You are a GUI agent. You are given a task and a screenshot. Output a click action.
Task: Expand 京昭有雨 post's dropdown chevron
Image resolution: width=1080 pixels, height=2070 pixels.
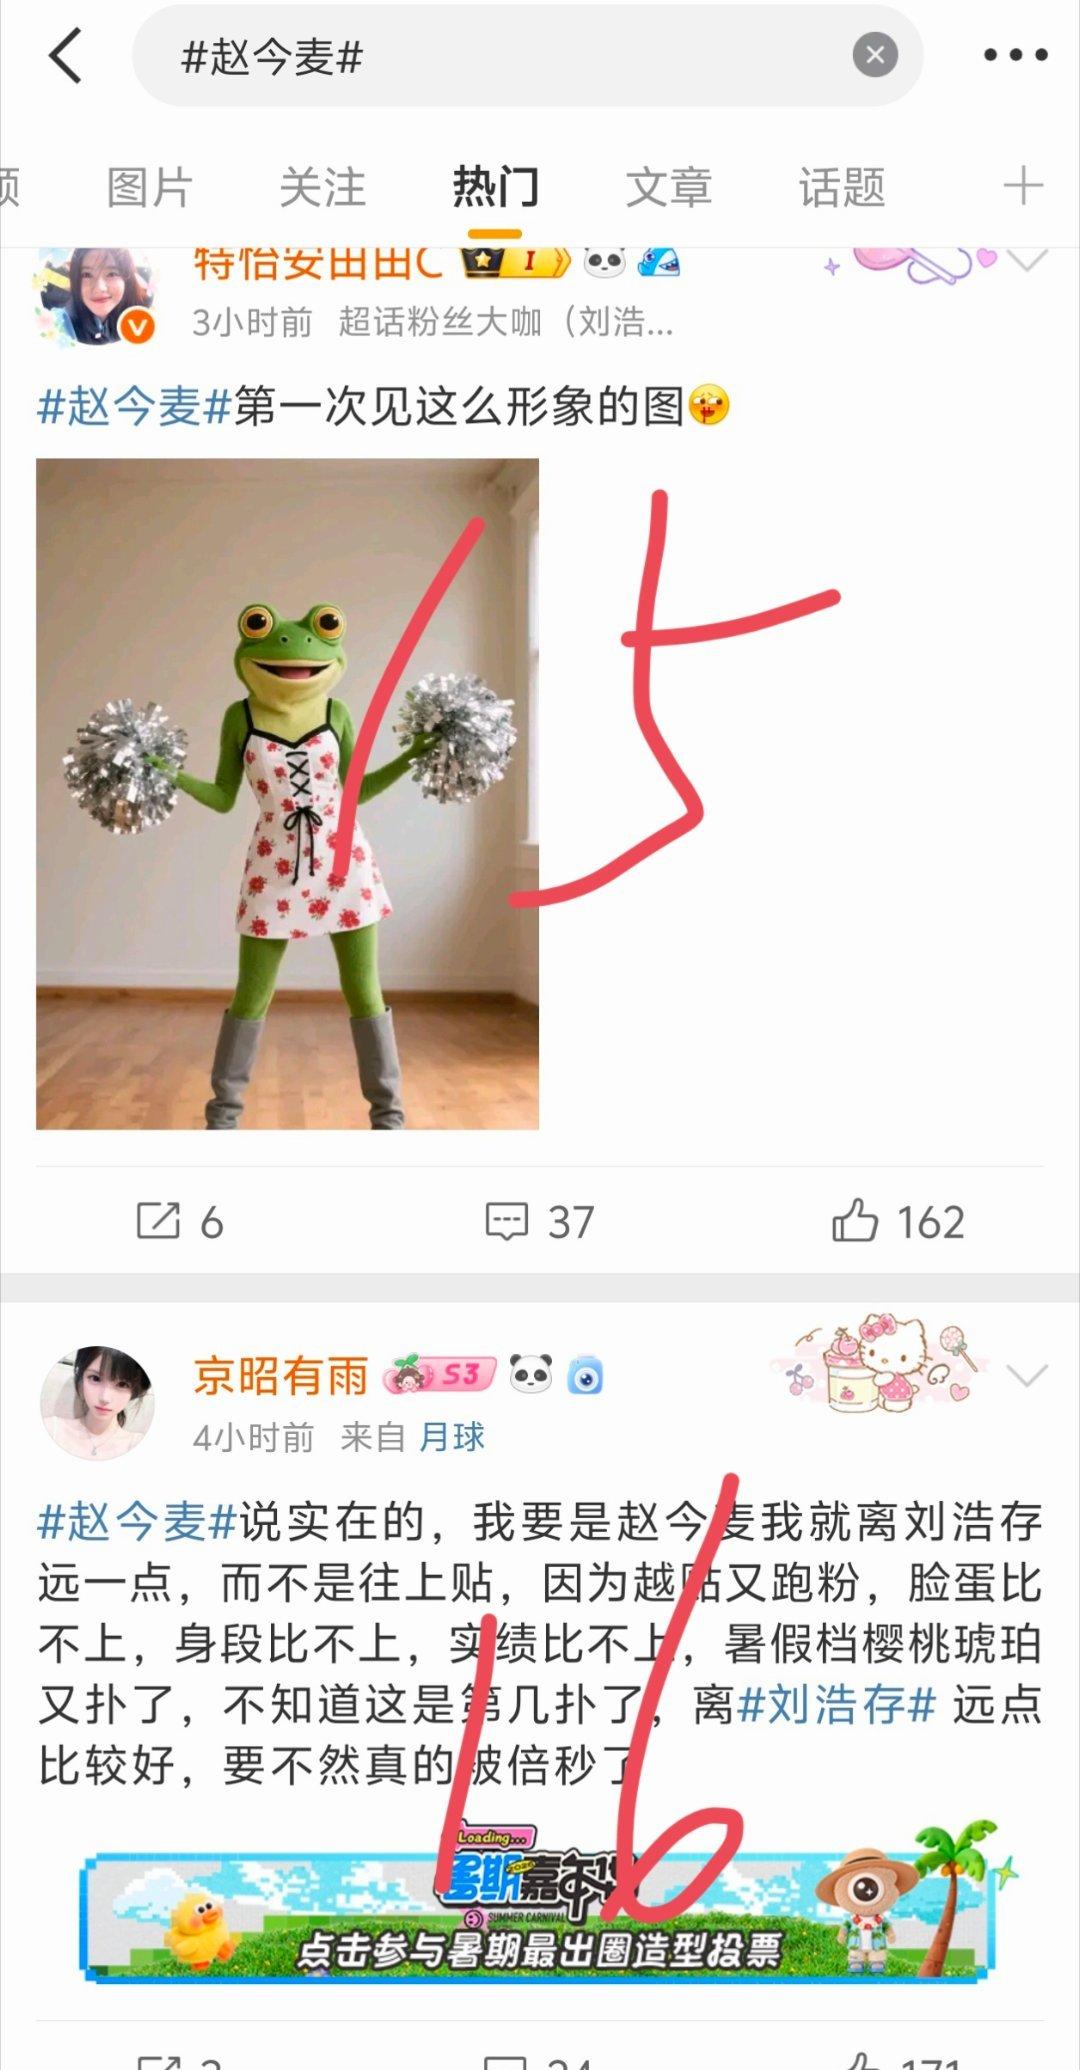1027,1376
